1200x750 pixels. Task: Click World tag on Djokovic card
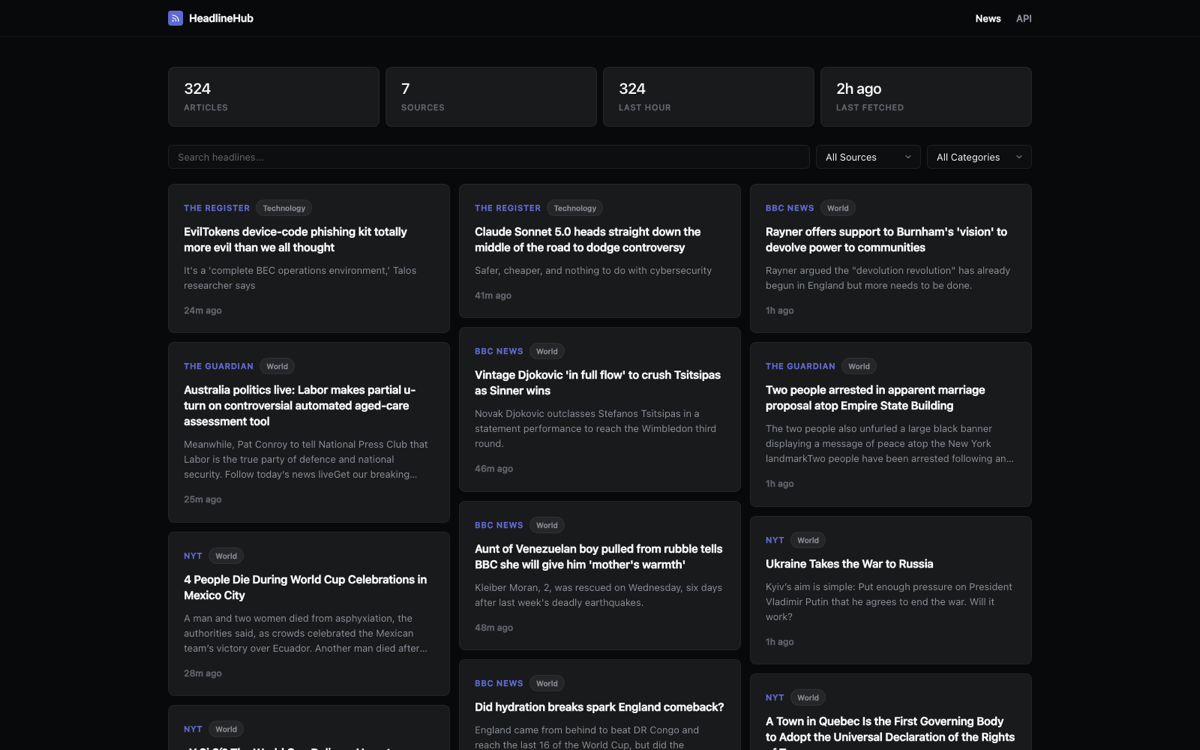click(x=547, y=351)
